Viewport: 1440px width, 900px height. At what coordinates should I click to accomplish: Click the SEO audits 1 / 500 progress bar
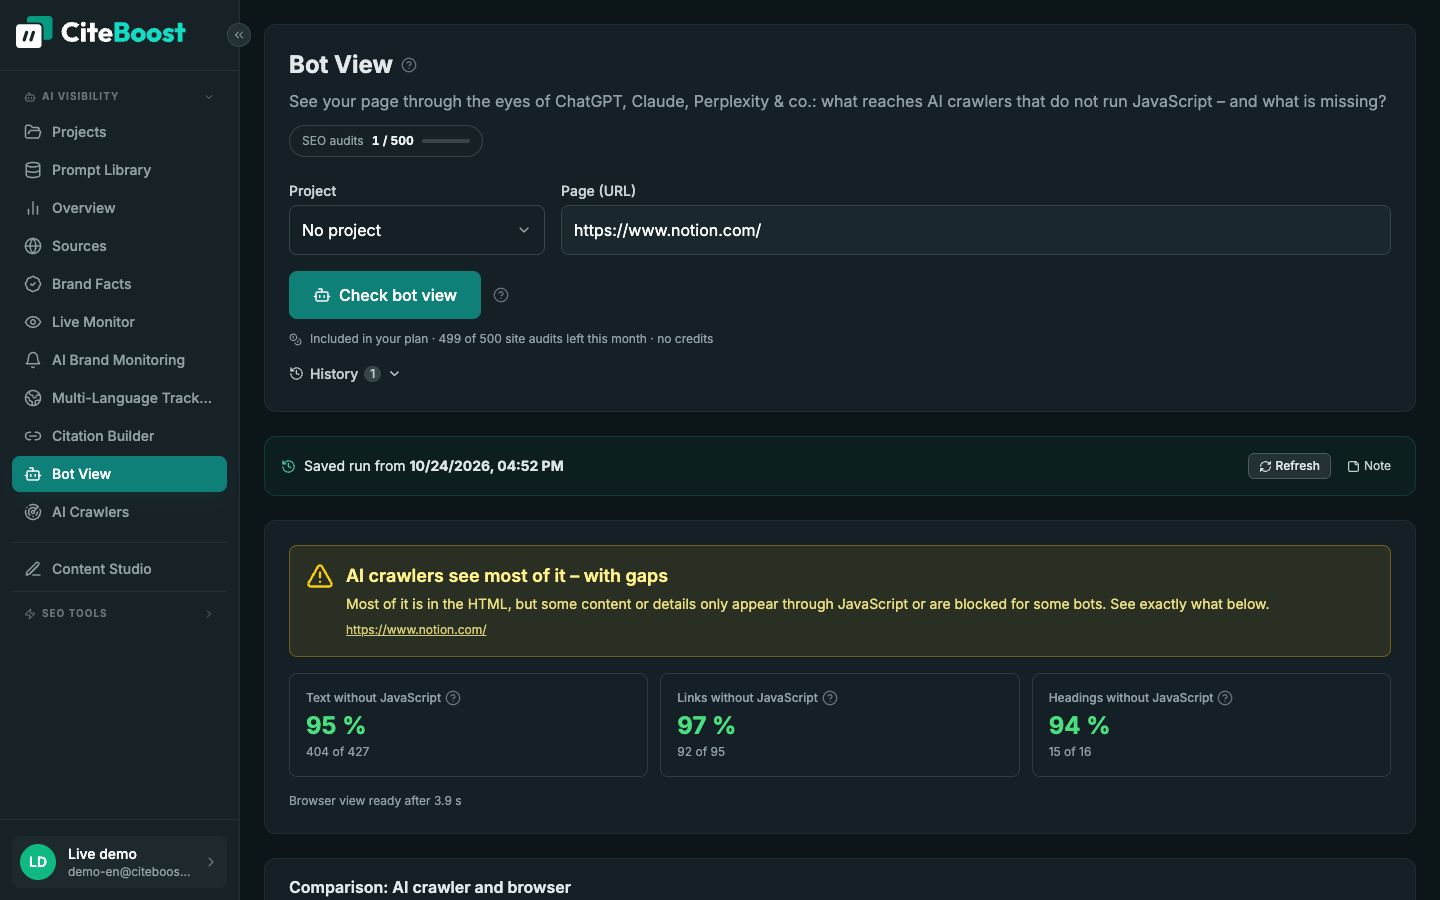pyautogui.click(x=446, y=141)
